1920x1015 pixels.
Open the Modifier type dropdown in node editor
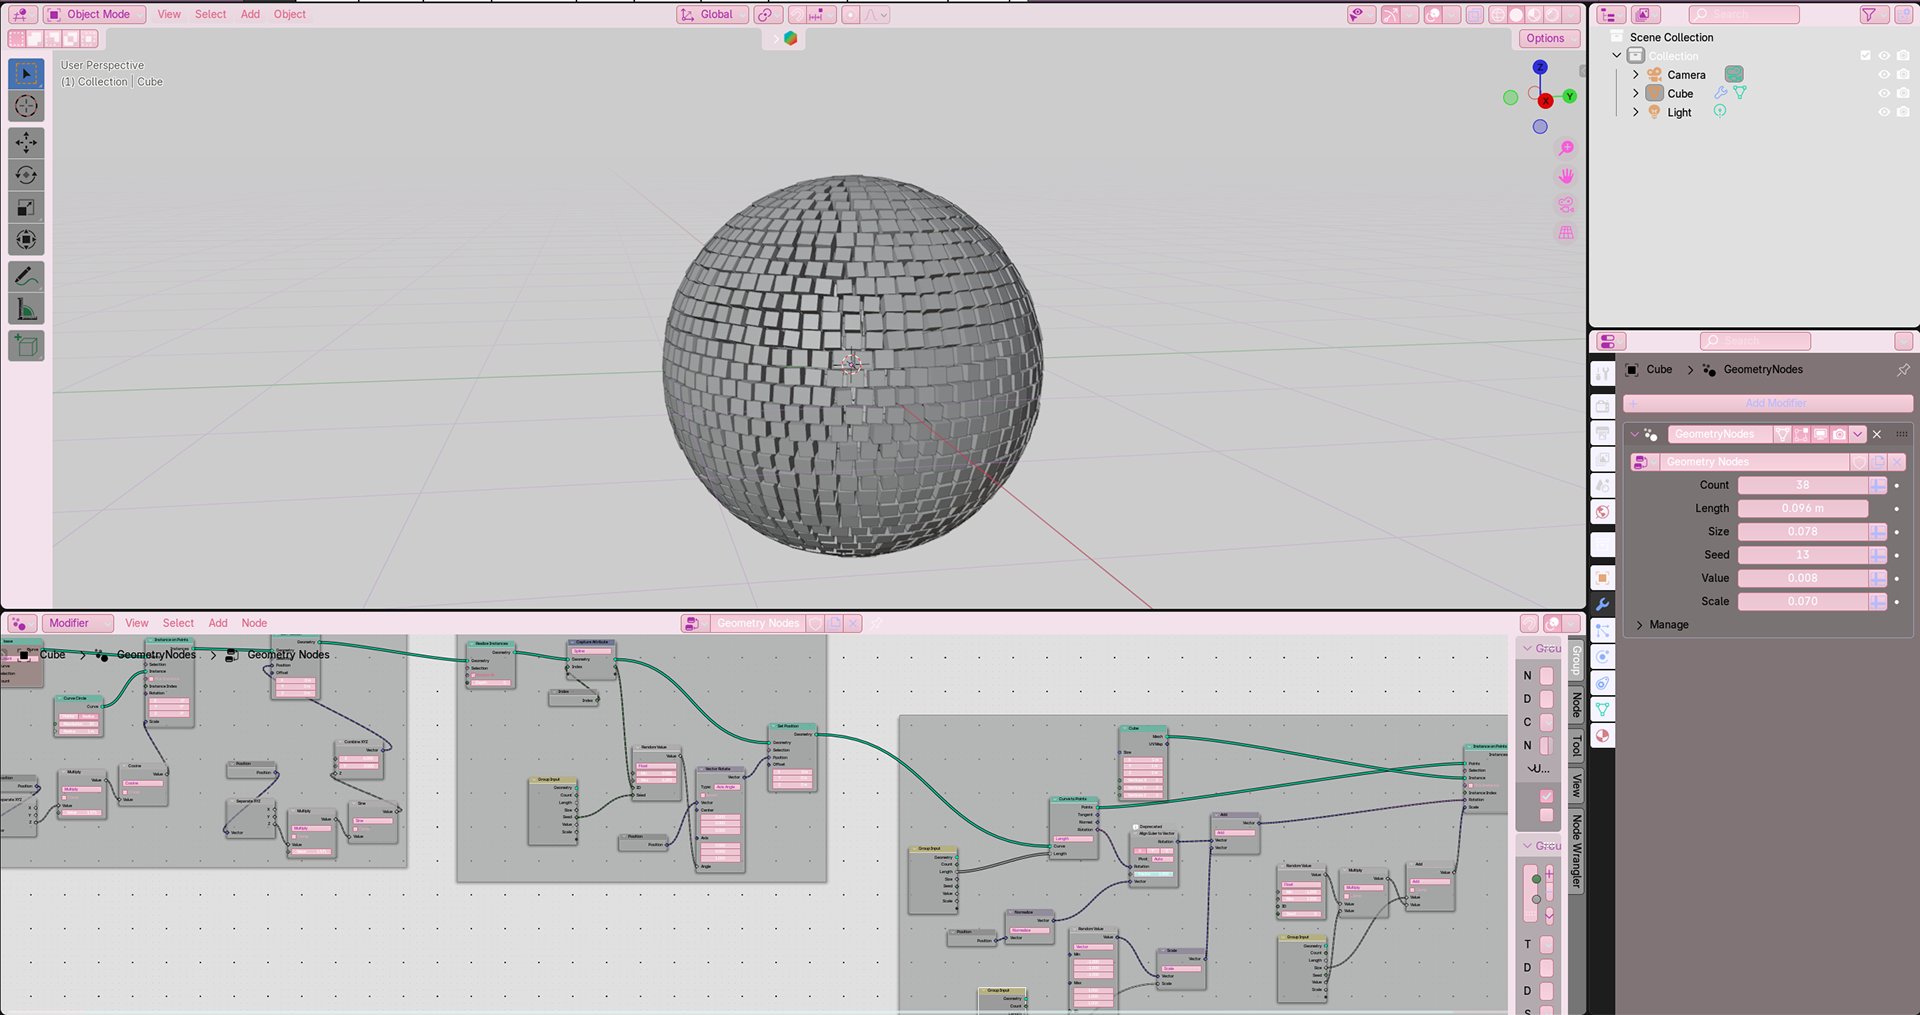[x=78, y=624]
